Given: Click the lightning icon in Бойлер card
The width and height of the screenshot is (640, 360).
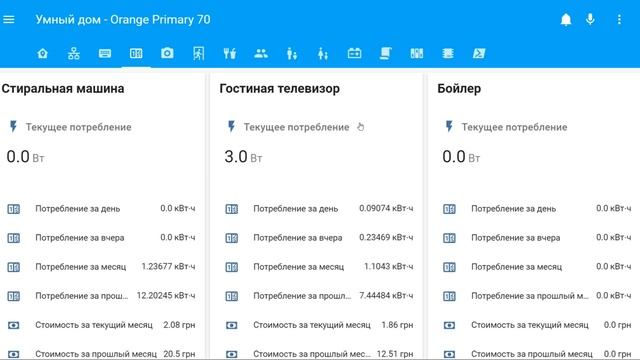Looking at the screenshot, I should point(449,127).
